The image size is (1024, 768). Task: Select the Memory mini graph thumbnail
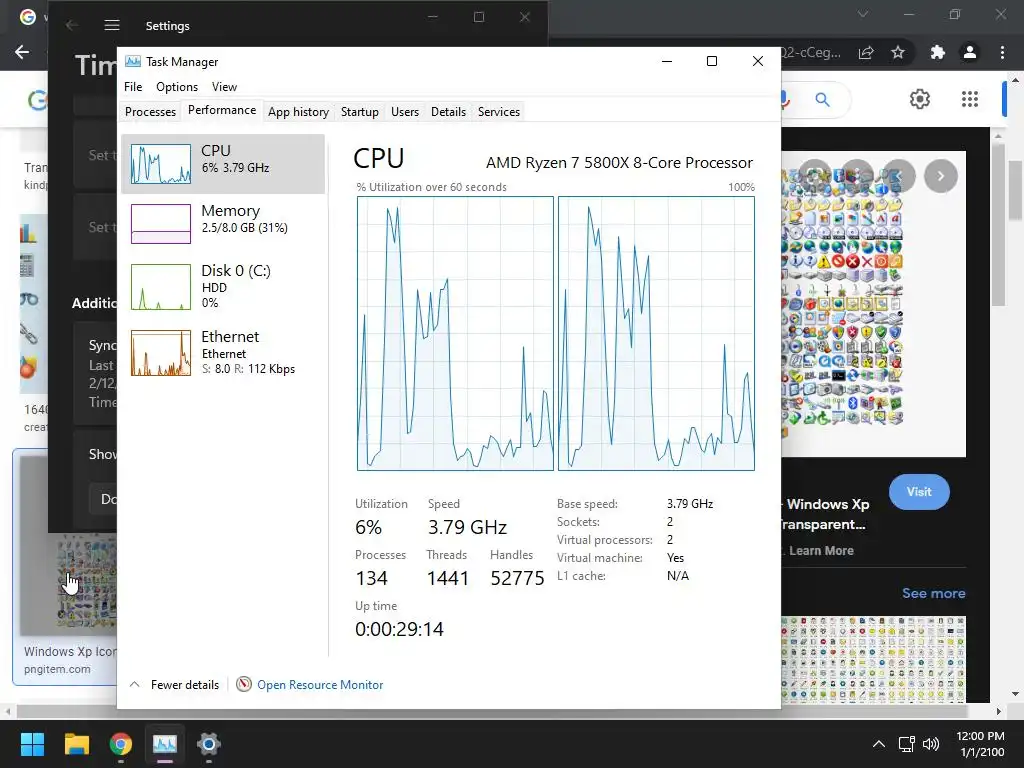click(x=161, y=223)
